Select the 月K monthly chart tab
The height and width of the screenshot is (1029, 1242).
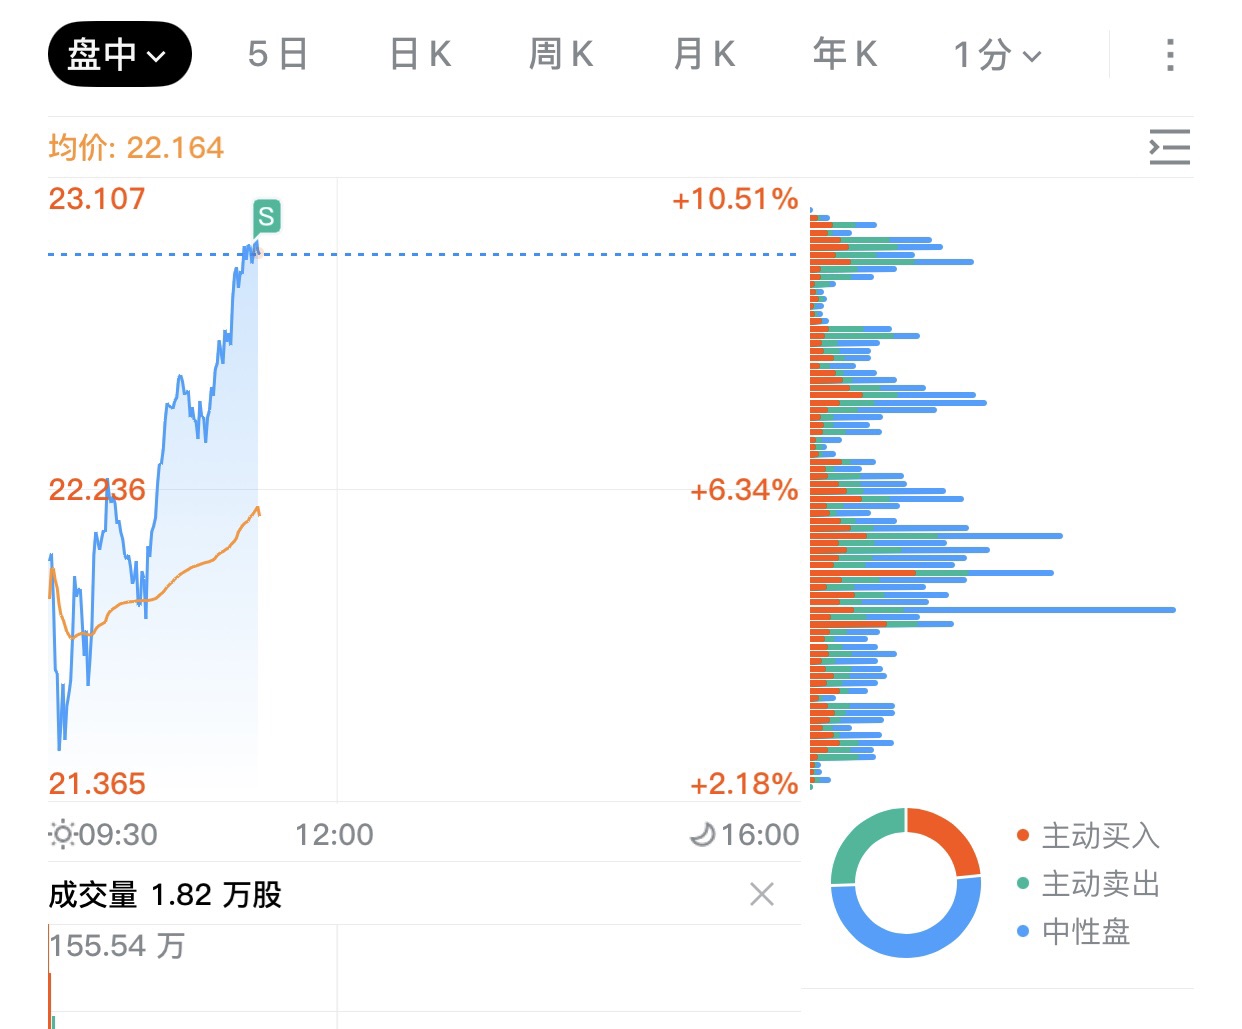[x=704, y=54]
